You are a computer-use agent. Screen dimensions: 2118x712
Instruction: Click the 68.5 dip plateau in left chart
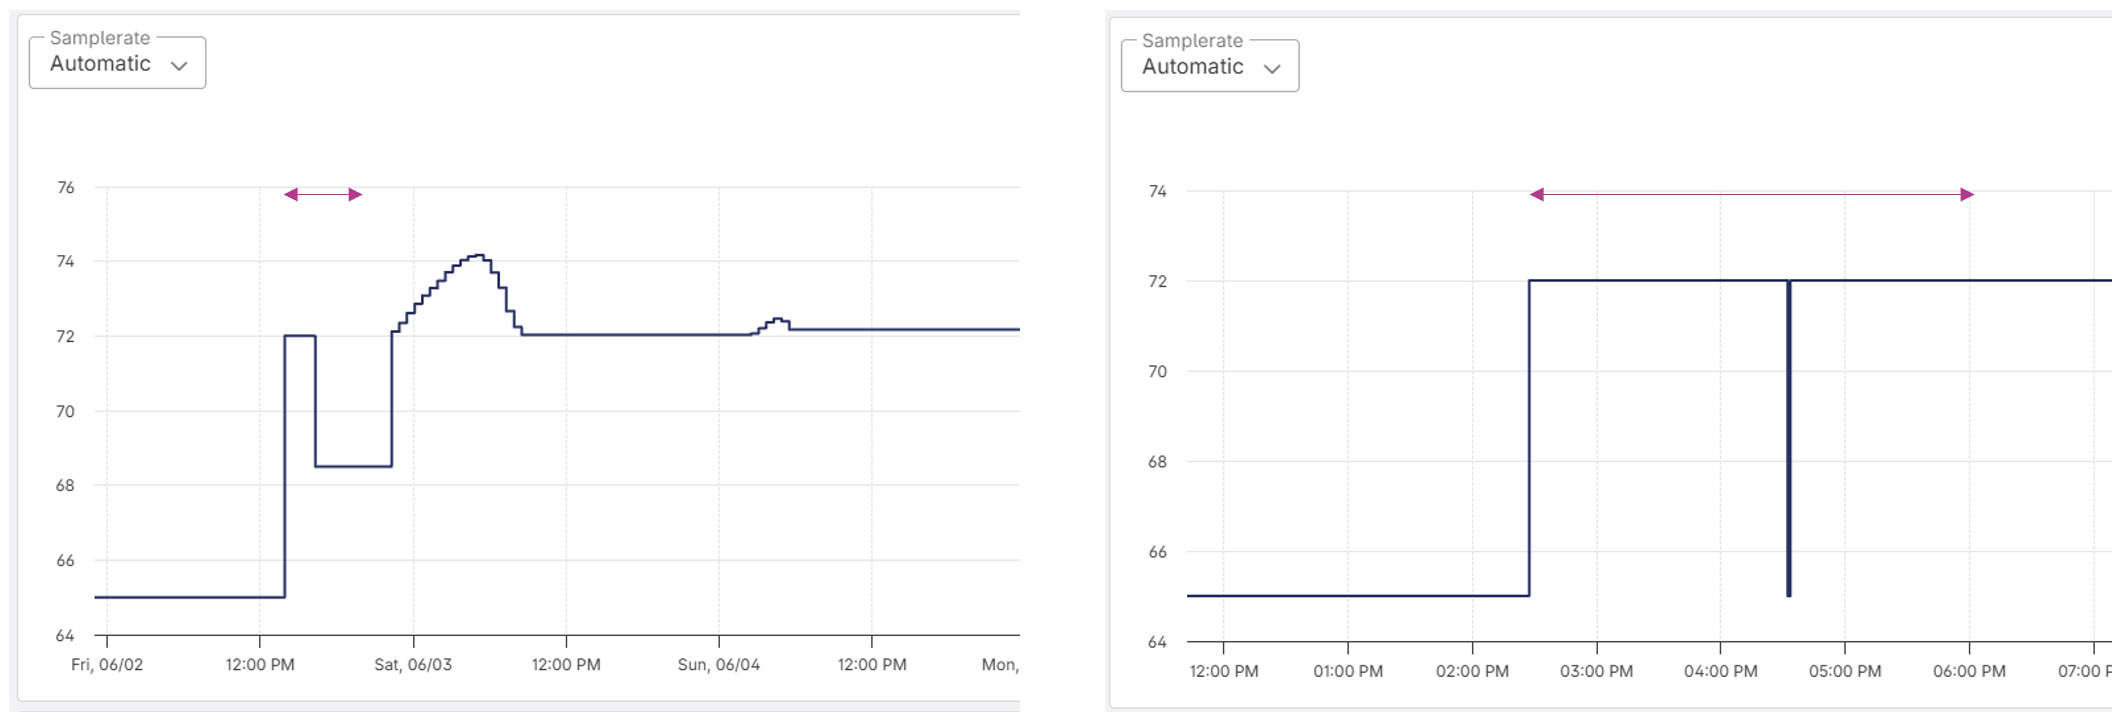point(353,466)
